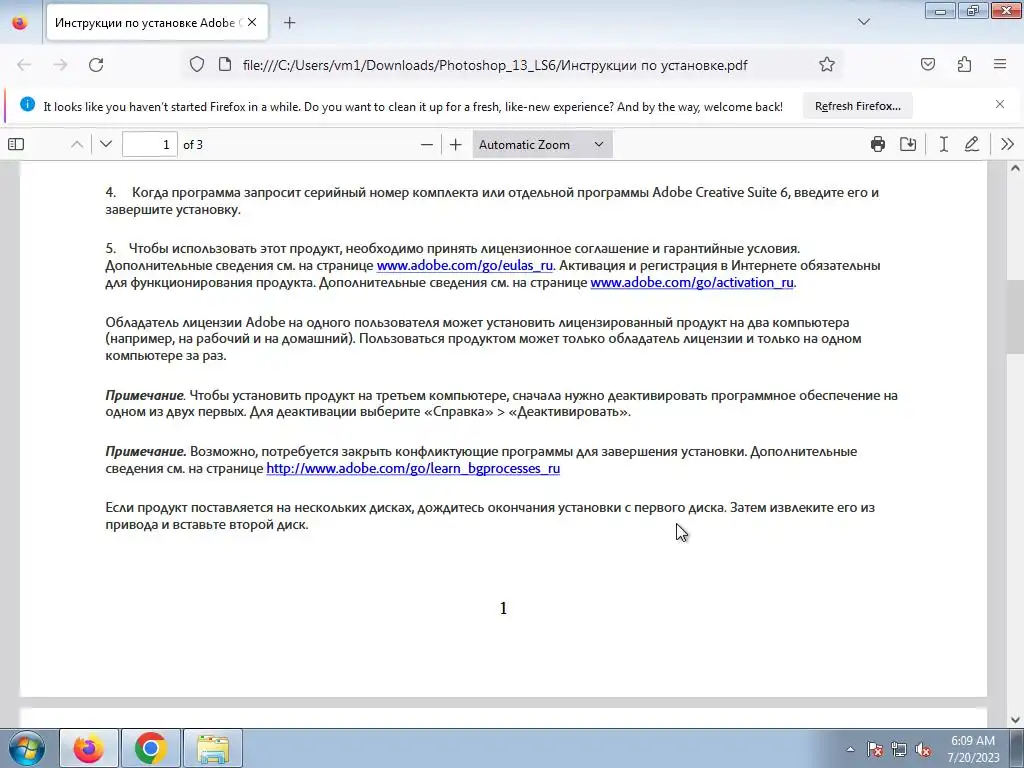Bookmark this page with star icon
This screenshot has height=768, width=1024.
point(827,65)
